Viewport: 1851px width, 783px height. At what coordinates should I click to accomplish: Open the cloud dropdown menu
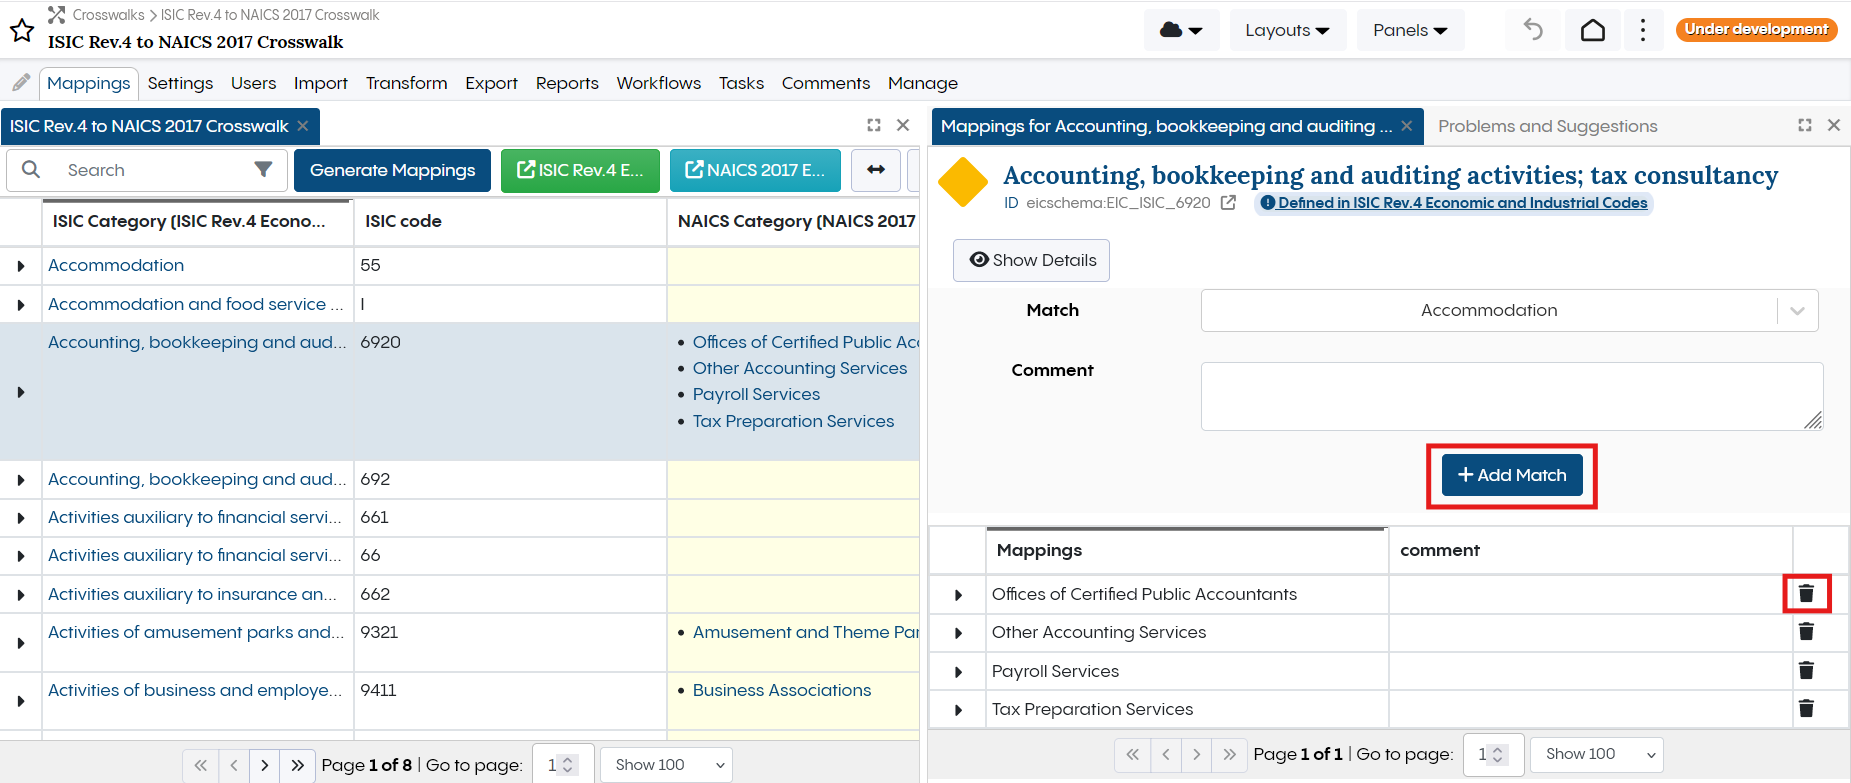click(x=1181, y=30)
